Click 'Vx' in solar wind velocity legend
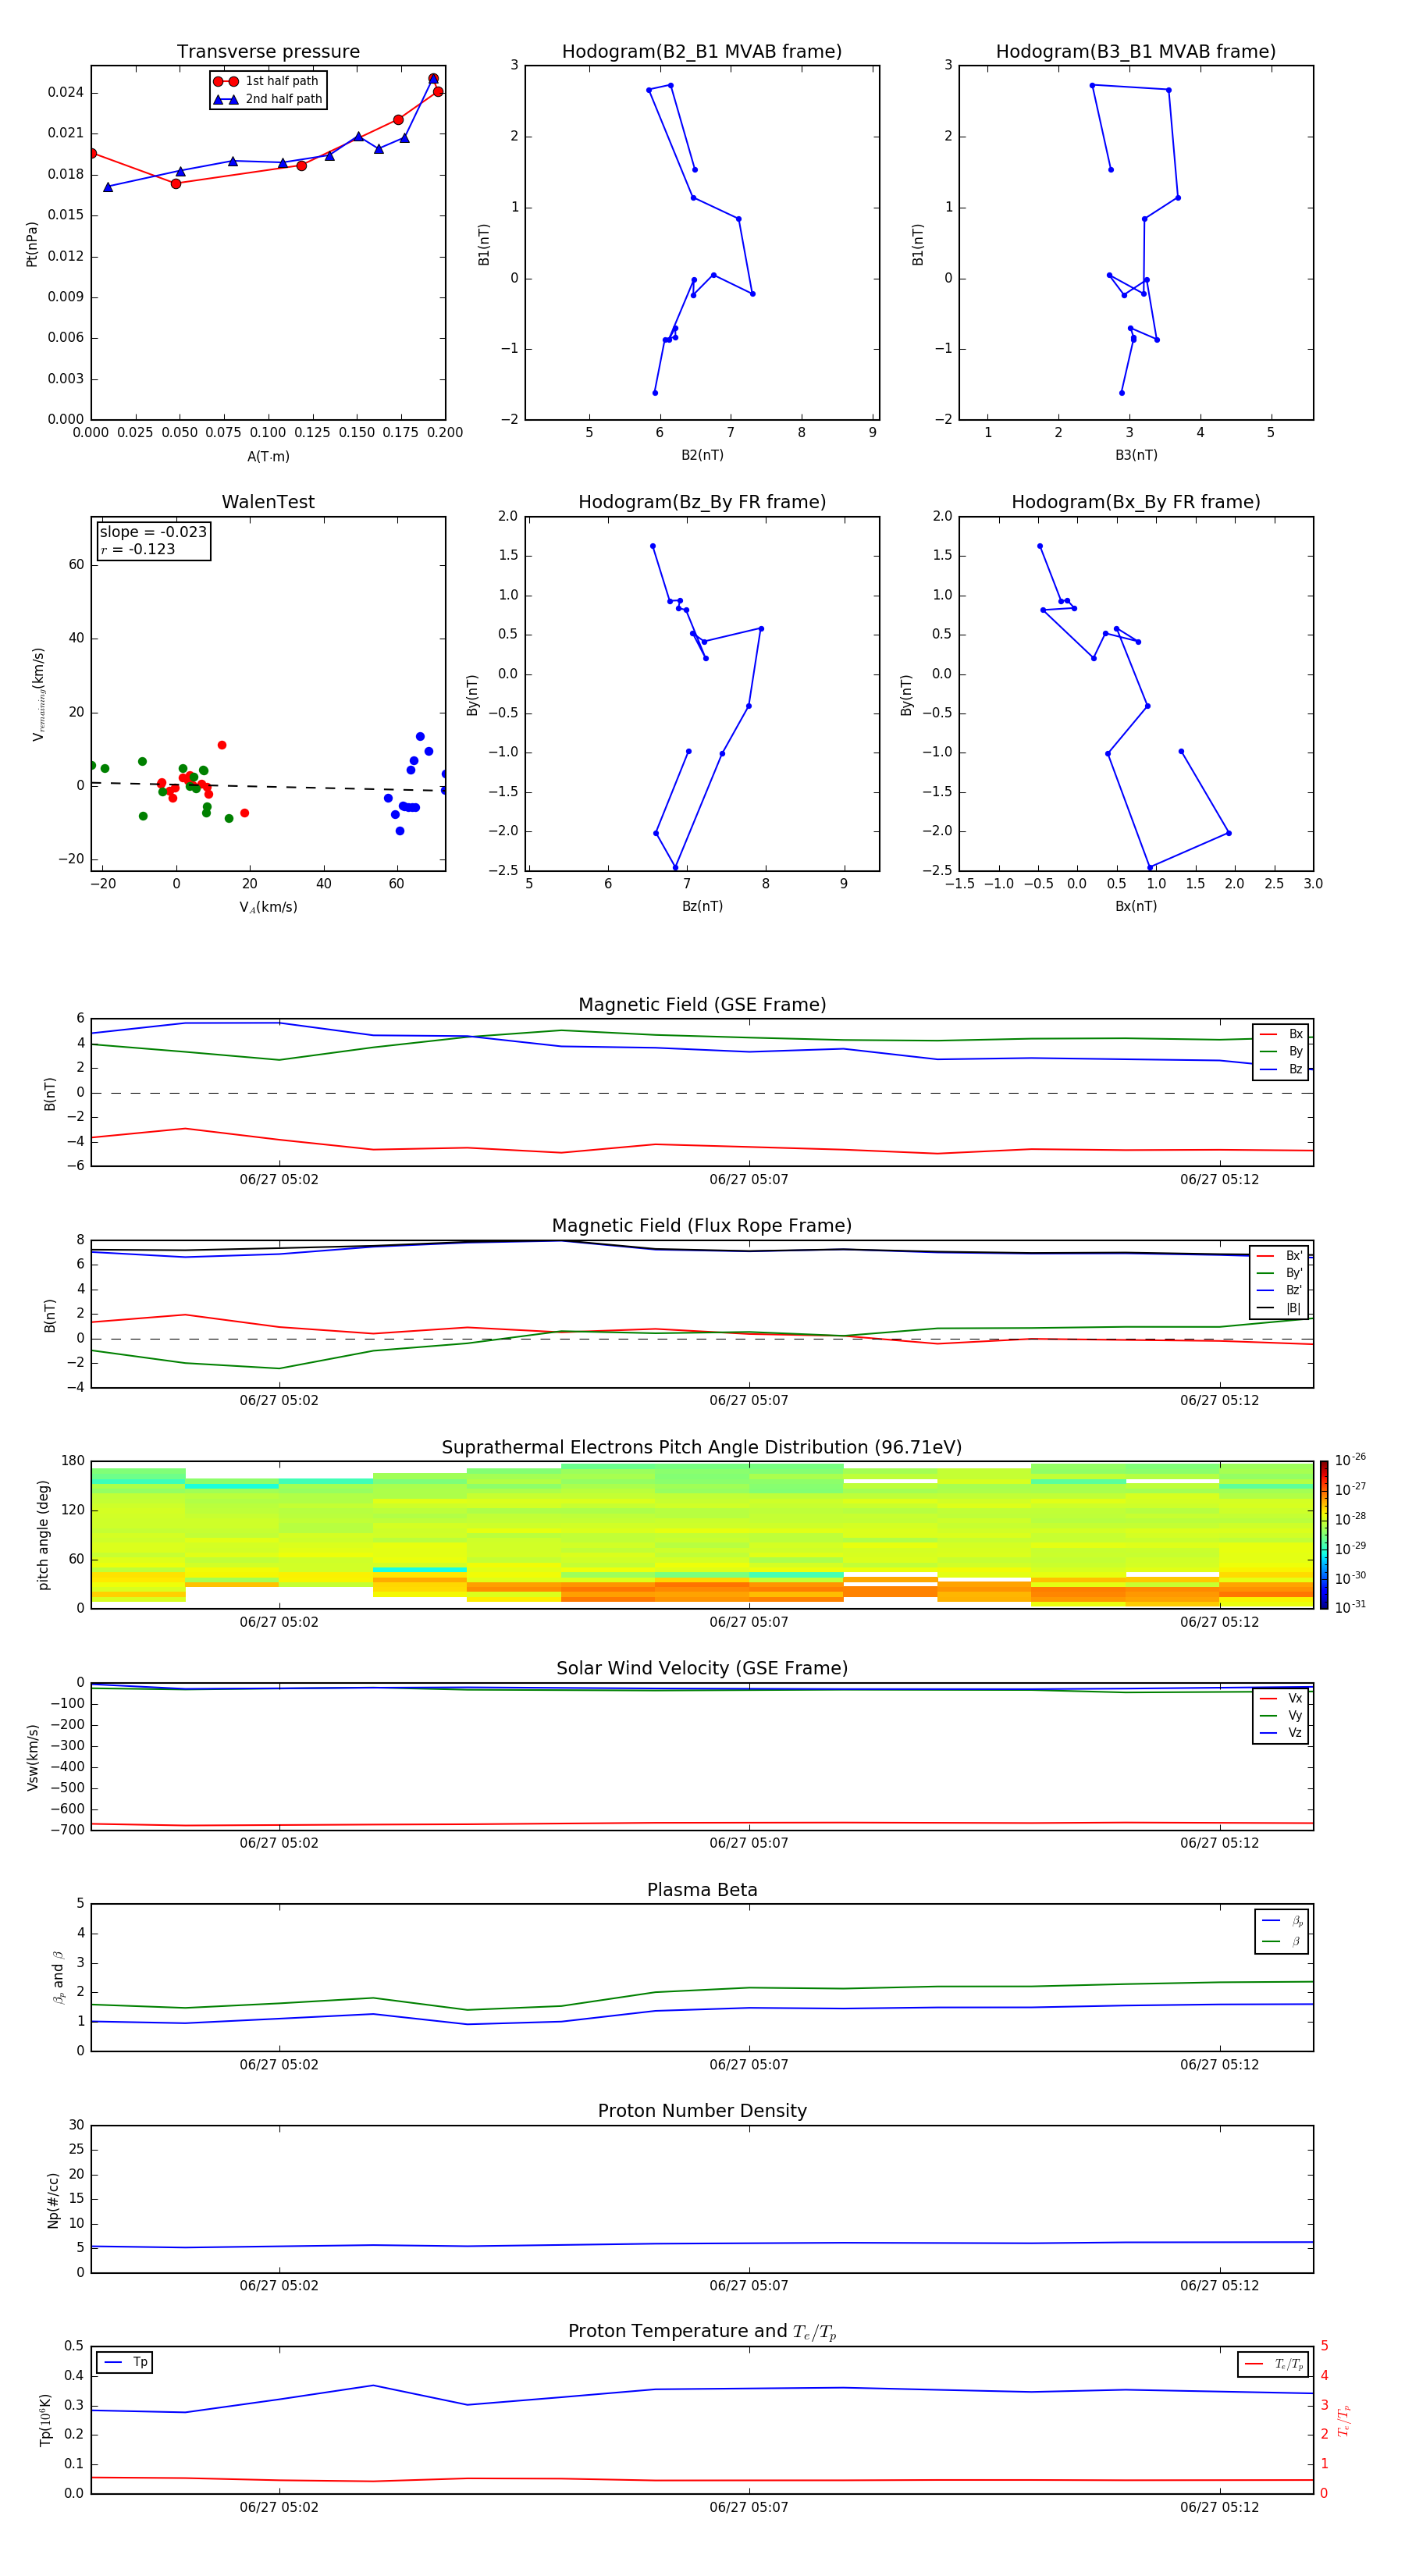1405x2576 pixels. pyautogui.click(x=1281, y=1698)
